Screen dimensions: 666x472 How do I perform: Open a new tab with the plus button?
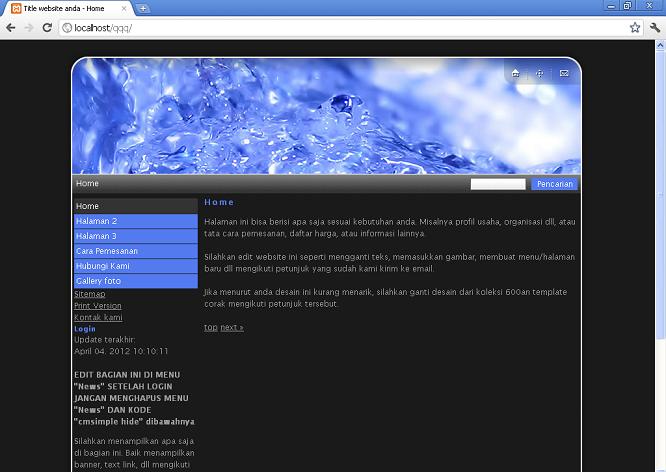pyautogui.click(x=143, y=8)
